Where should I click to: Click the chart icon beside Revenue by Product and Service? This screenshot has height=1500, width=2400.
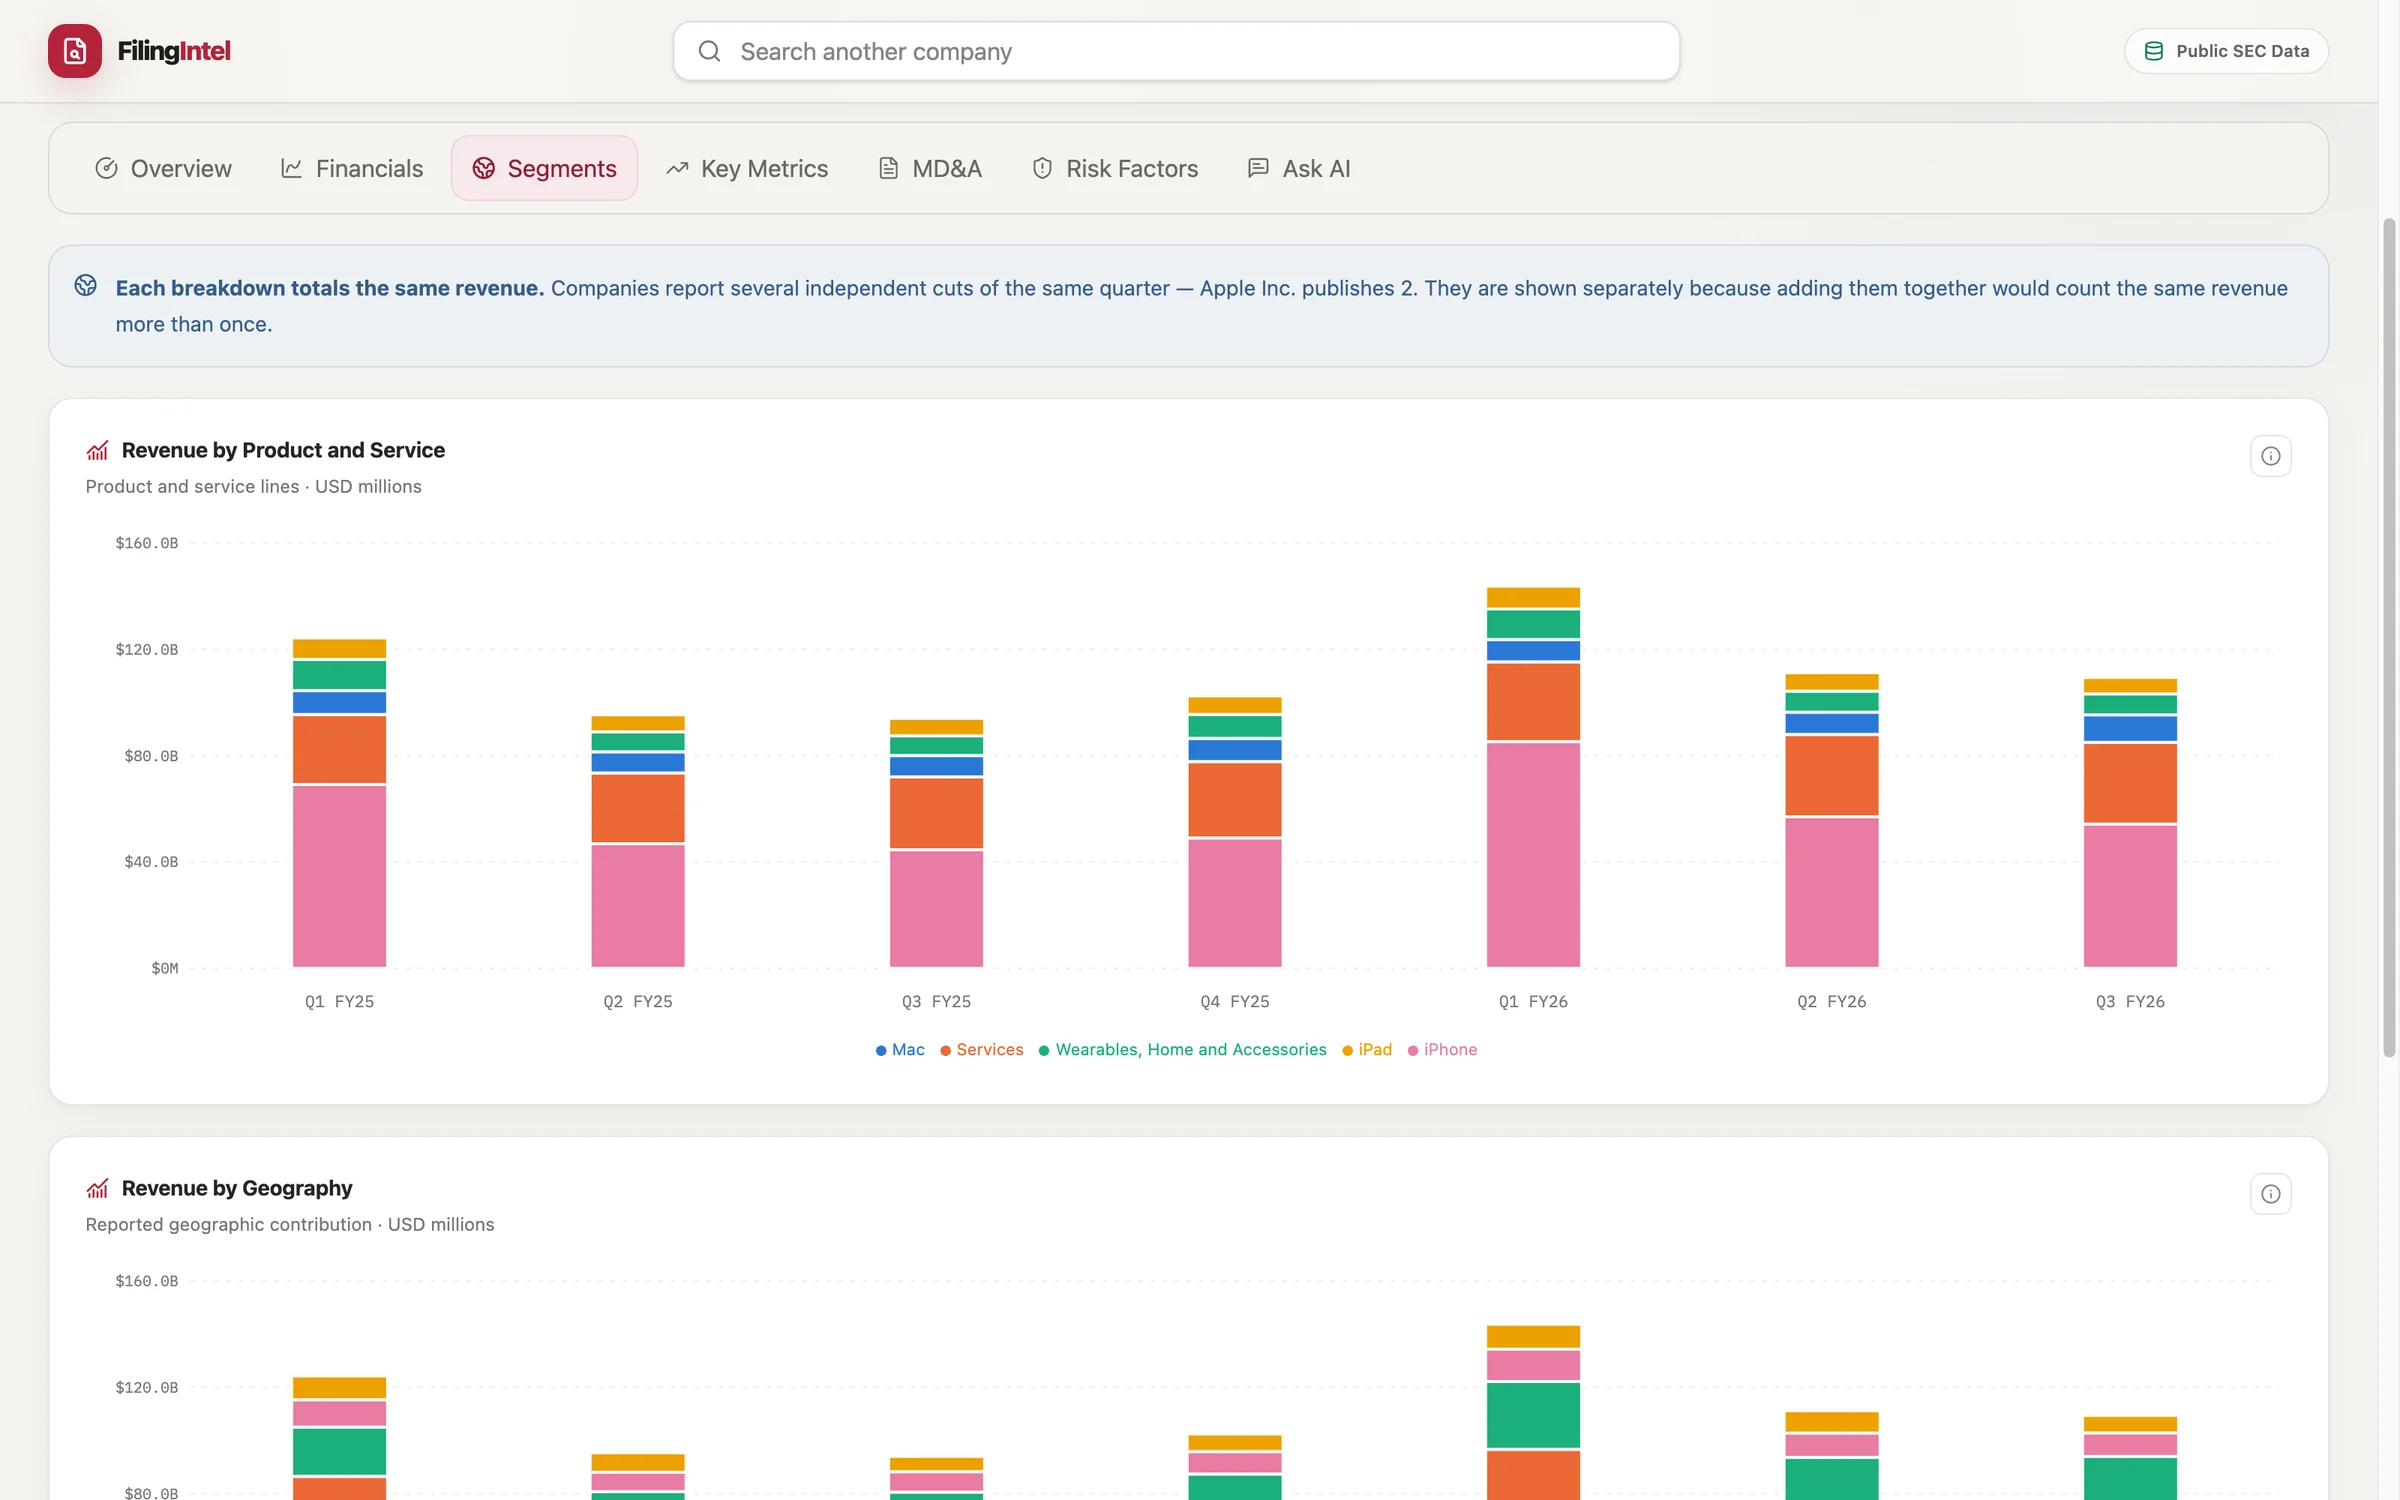coord(97,451)
